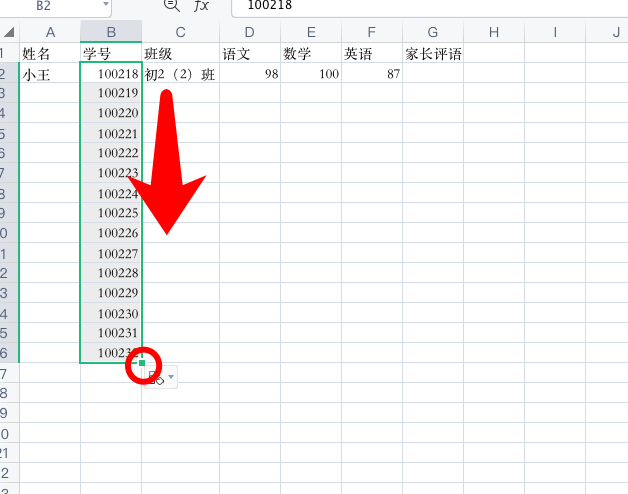The height and width of the screenshot is (494, 628).
Task: Select column D header
Action: point(250,32)
